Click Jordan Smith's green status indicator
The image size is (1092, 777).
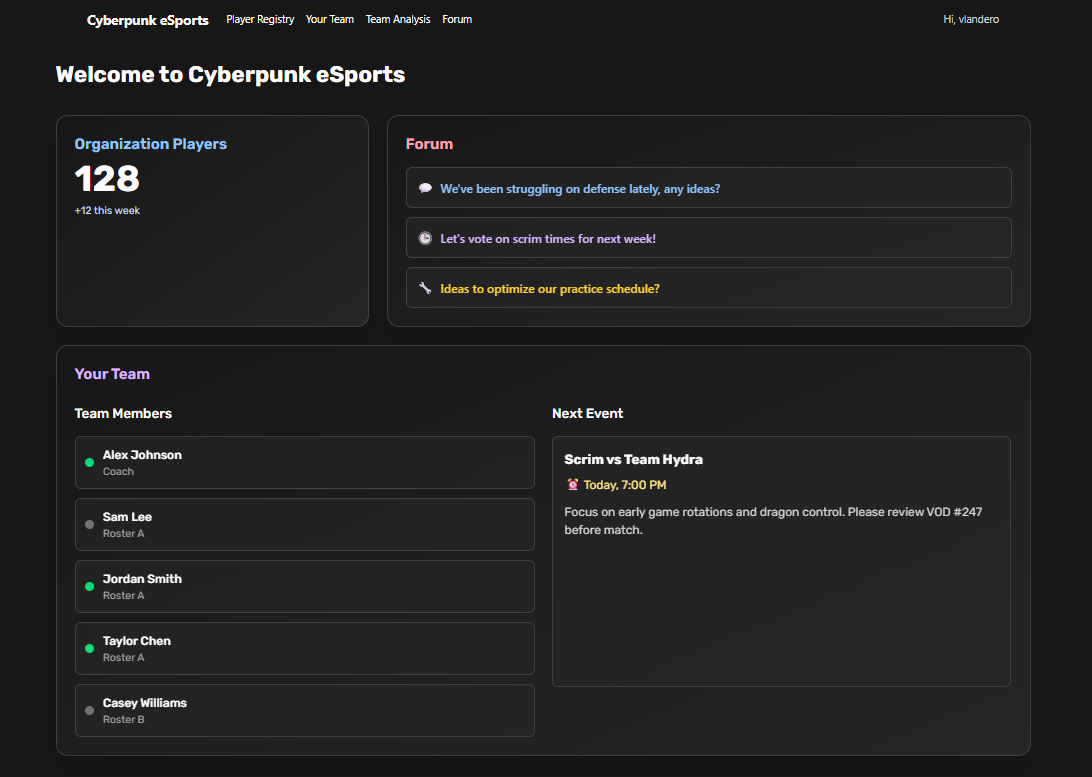point(90,587)
